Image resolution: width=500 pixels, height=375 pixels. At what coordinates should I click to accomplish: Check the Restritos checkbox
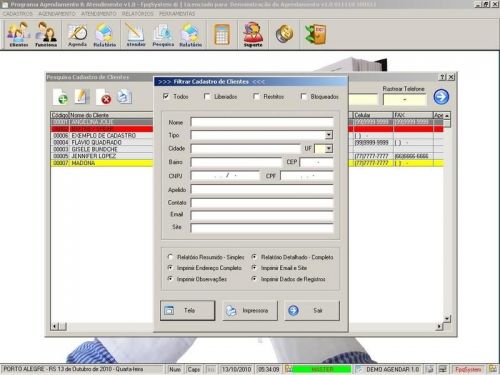click(x=256, y=96)
